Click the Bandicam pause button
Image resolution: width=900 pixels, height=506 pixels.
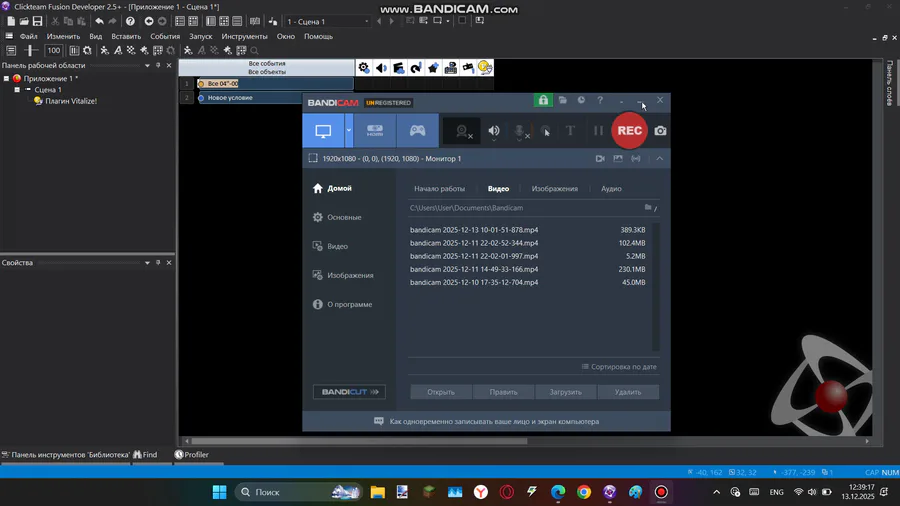598,131
